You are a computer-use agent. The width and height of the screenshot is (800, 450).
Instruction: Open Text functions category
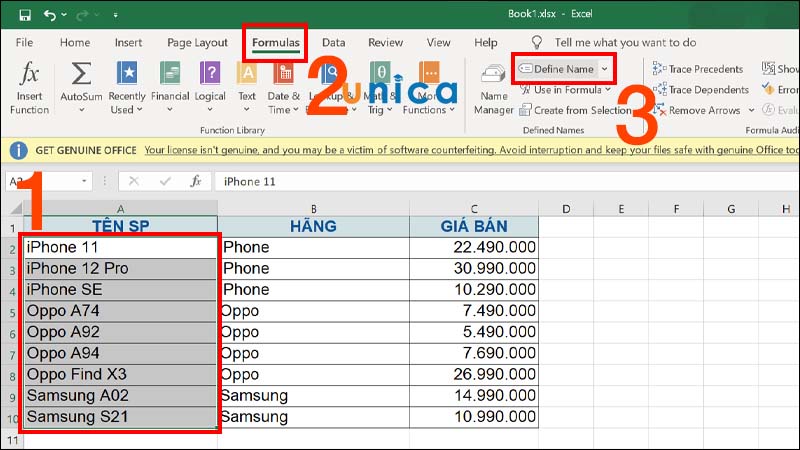pos(247,88)
